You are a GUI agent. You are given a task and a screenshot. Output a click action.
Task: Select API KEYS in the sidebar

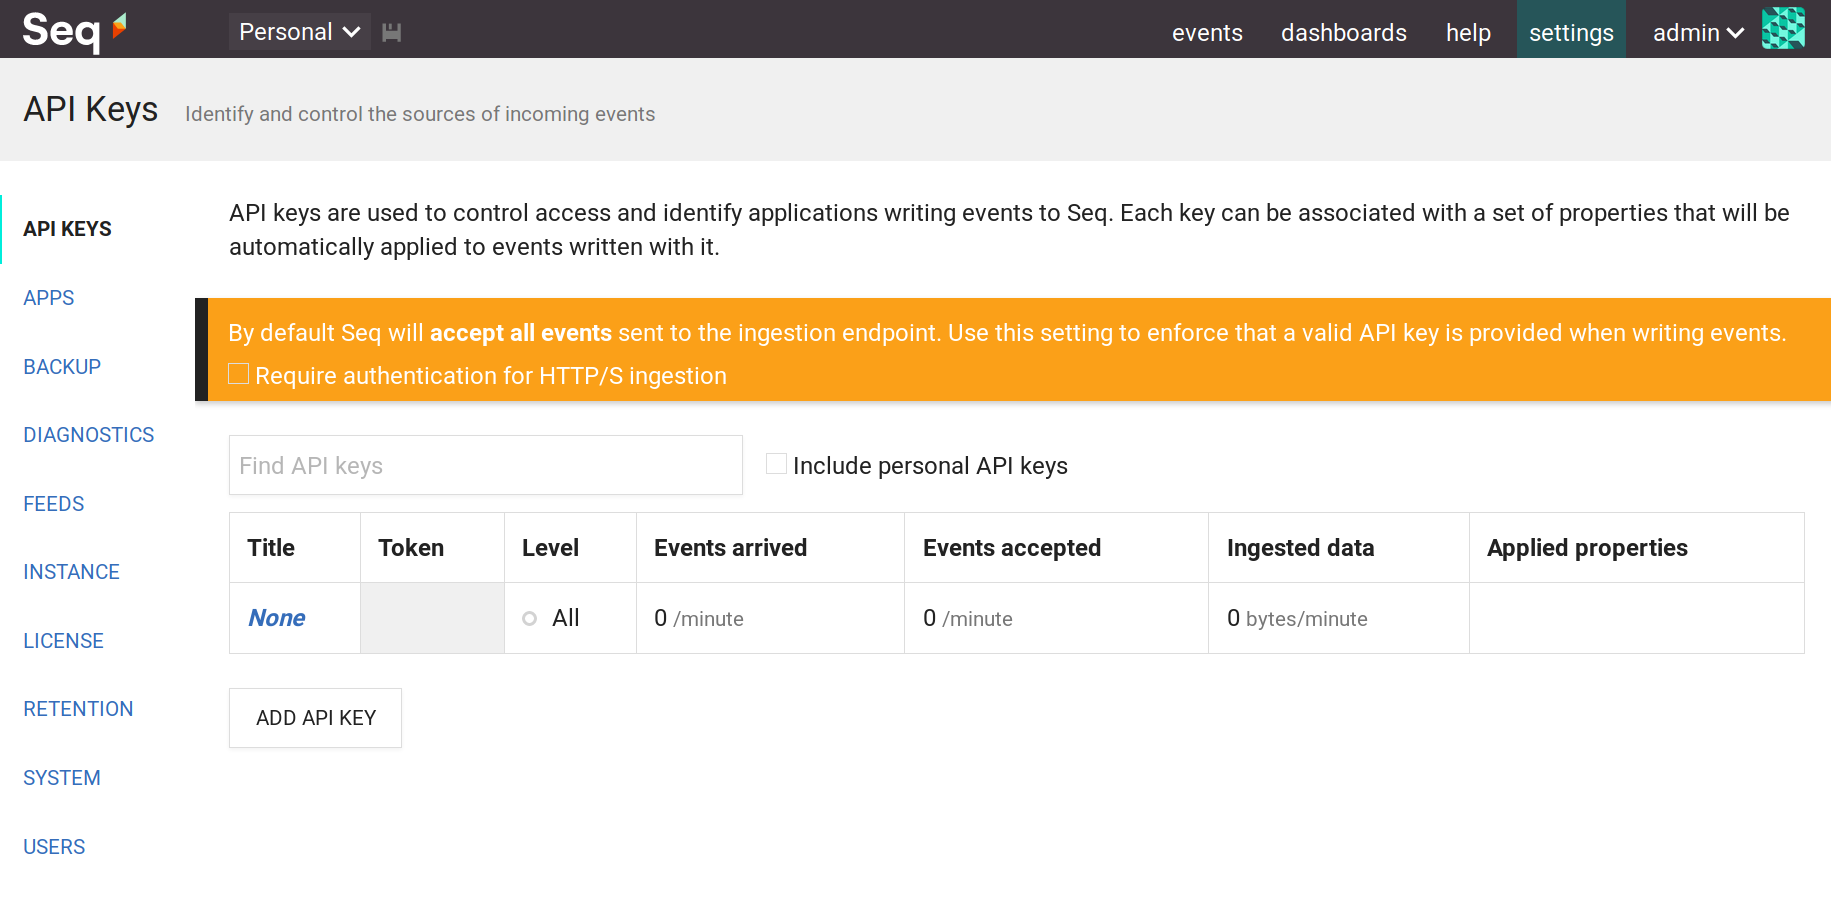tap(68, 229)
